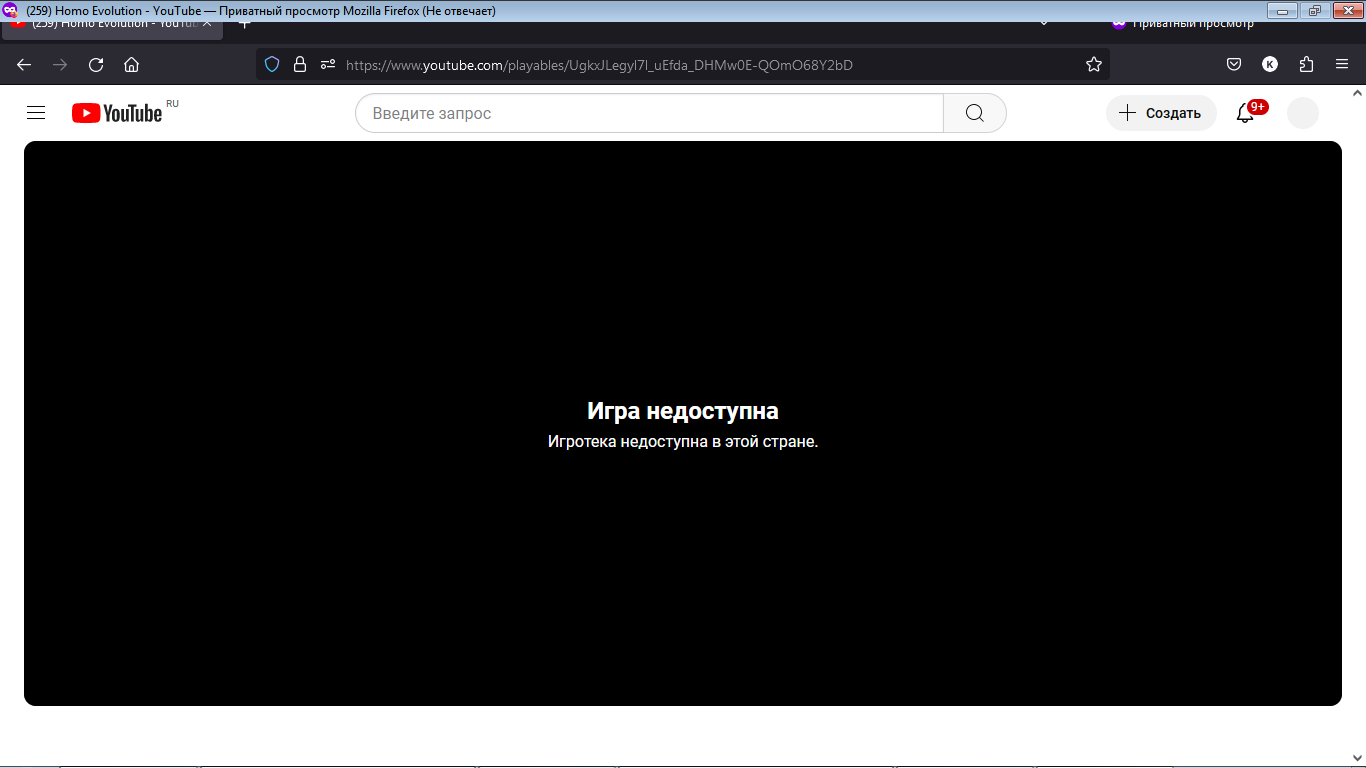1366x768 pixels.
Task: Open the YouTube account avatar
Action: pos(1303,113)
